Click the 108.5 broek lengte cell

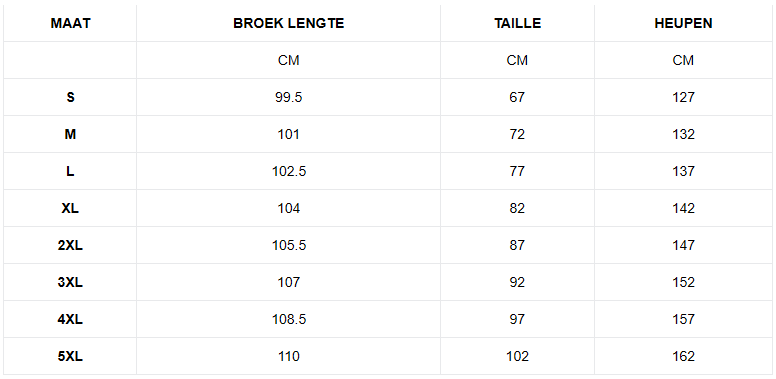(x=289, y=320)
